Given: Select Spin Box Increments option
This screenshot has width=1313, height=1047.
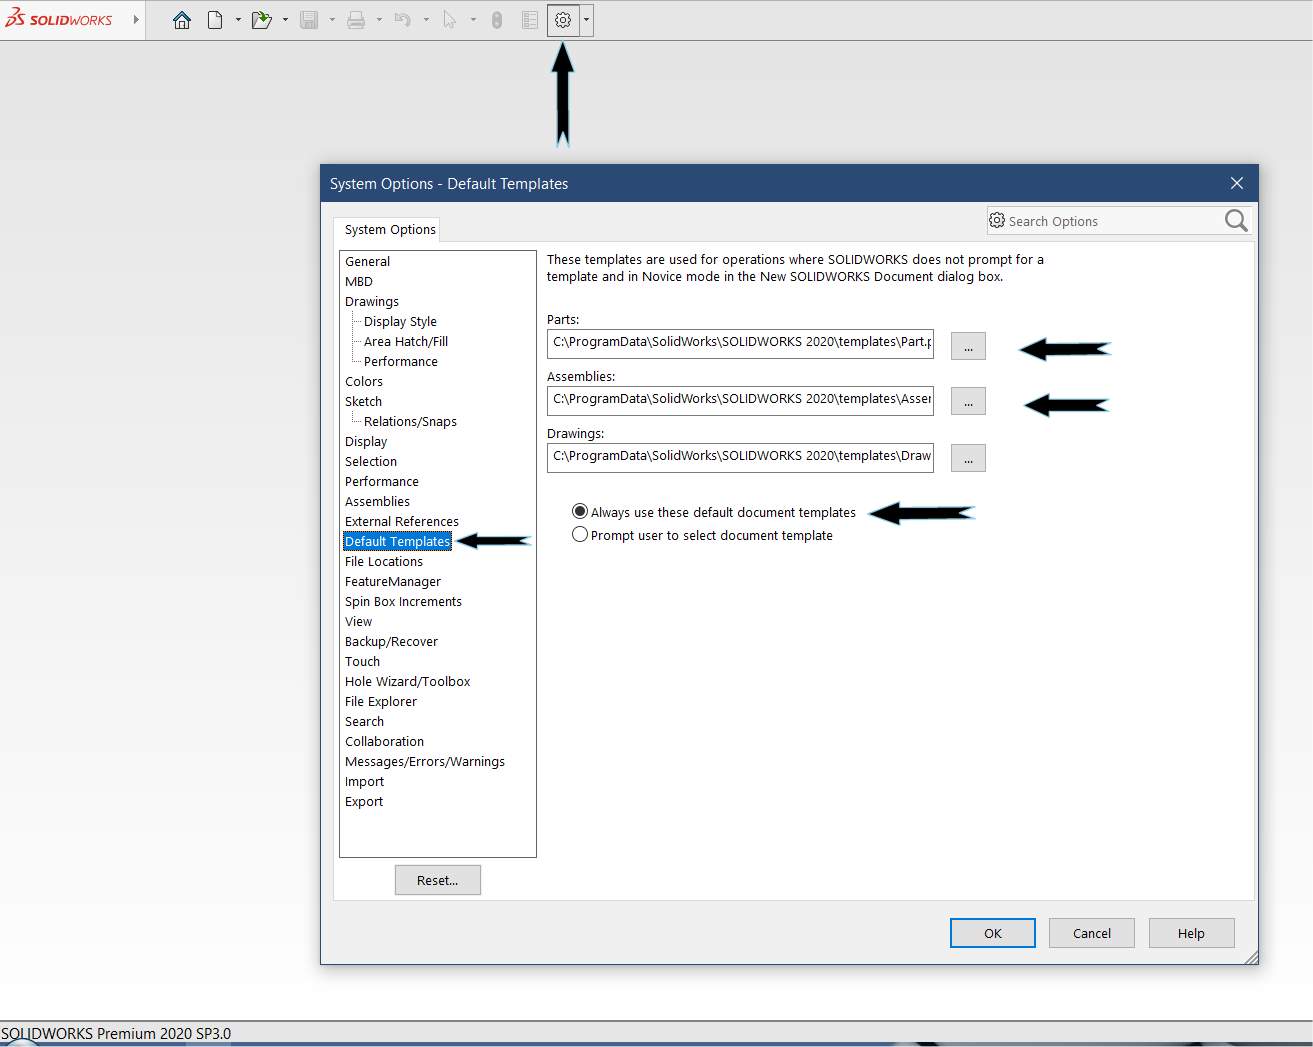Looking at the screenshot, I should 403,601.
